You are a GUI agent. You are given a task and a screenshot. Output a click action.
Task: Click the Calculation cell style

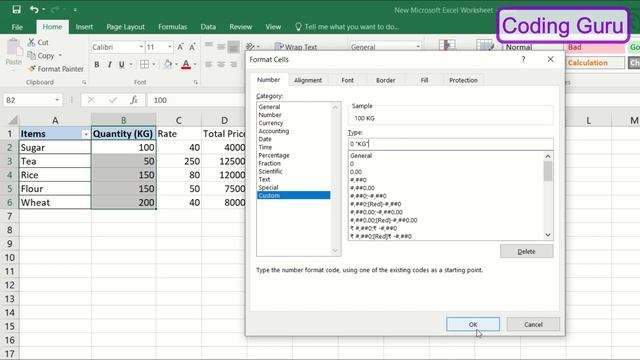pyautogui.click(x=595, y=63)
